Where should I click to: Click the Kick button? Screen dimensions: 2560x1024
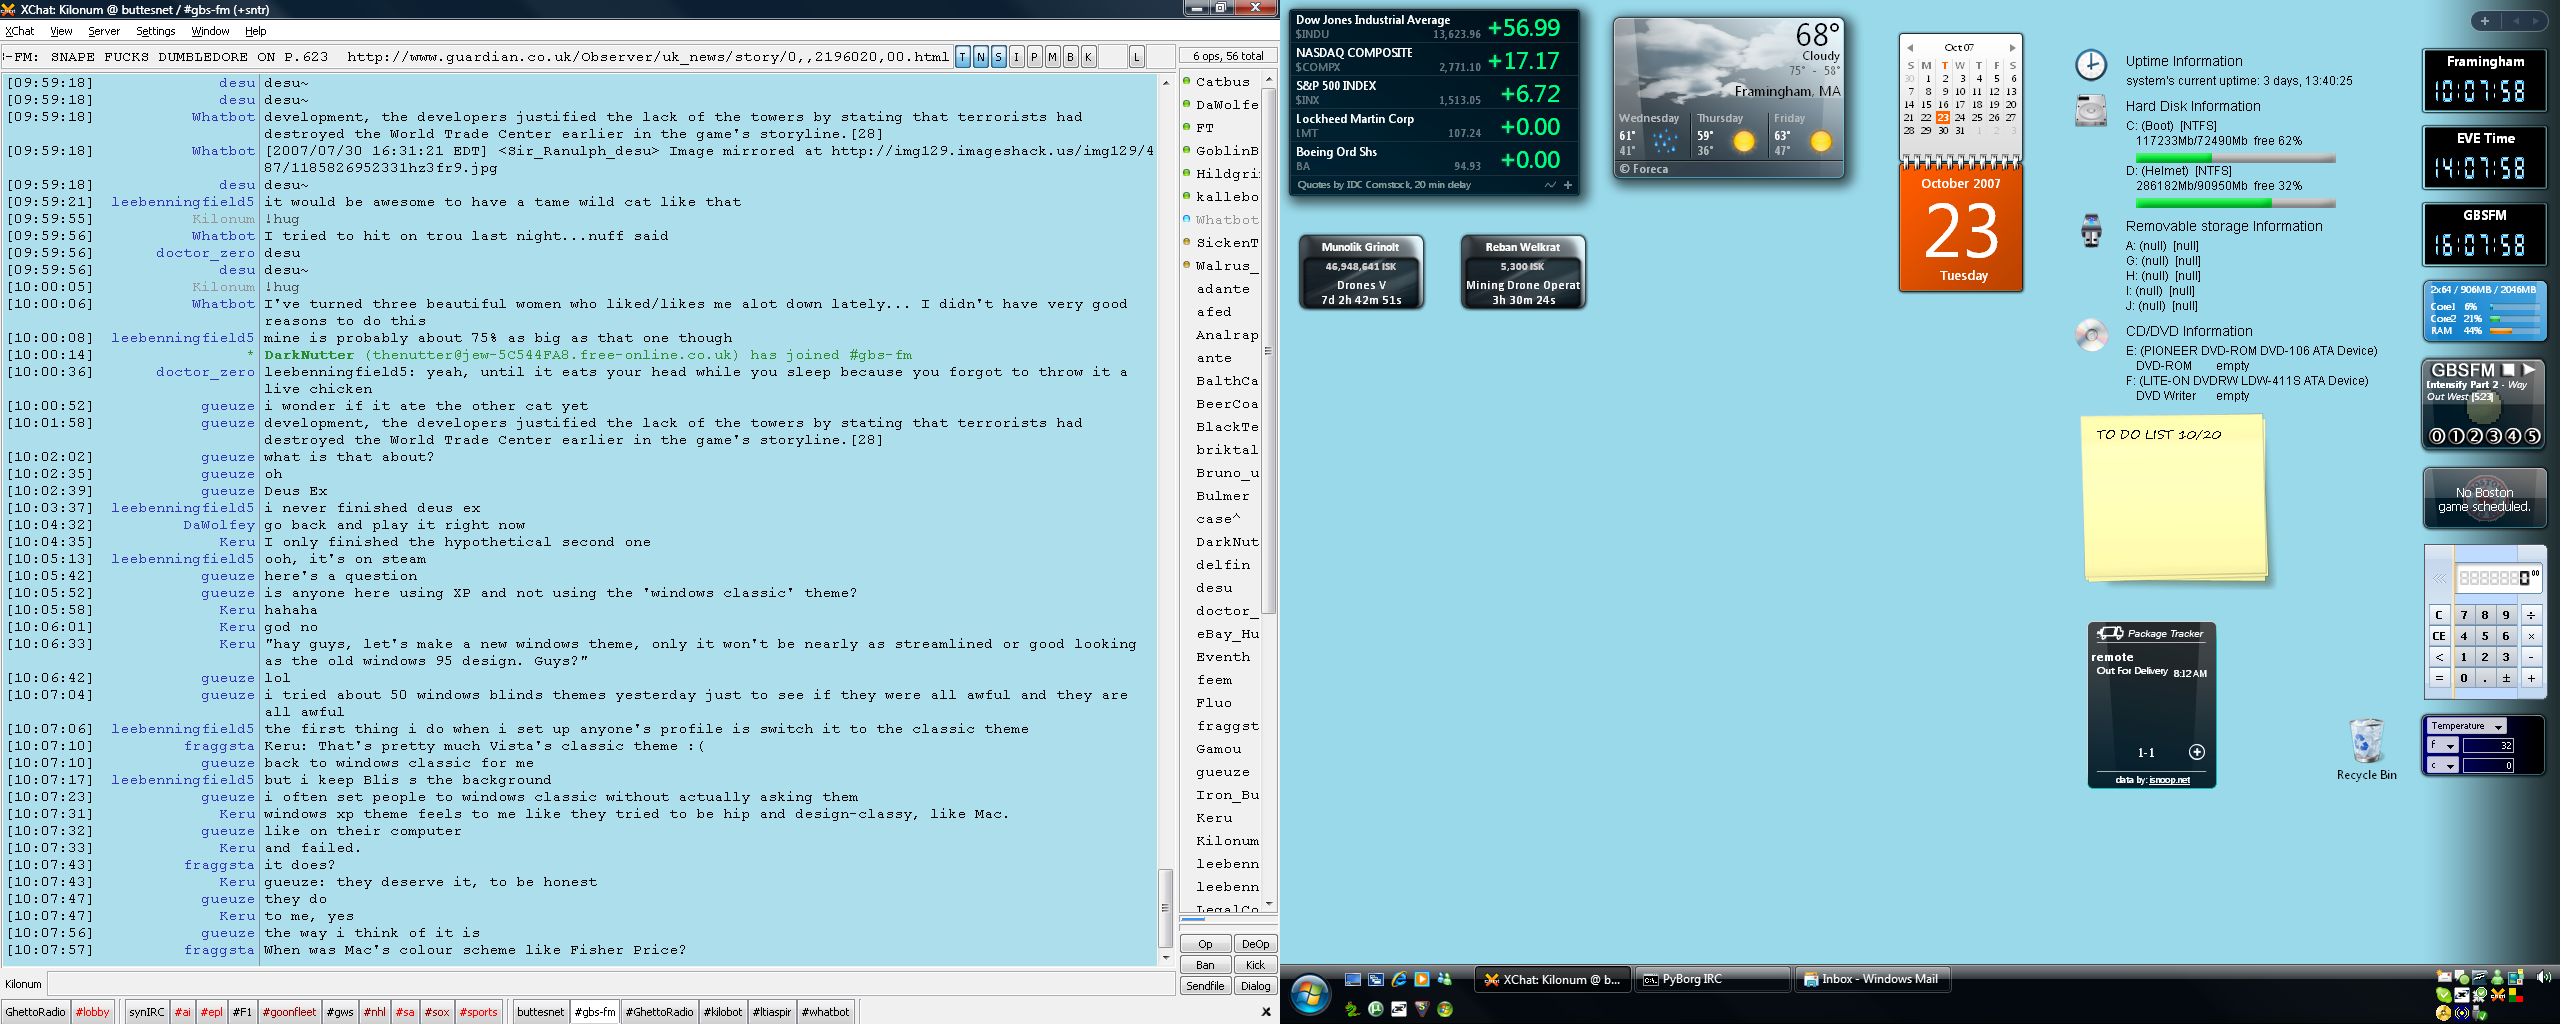1255,965
